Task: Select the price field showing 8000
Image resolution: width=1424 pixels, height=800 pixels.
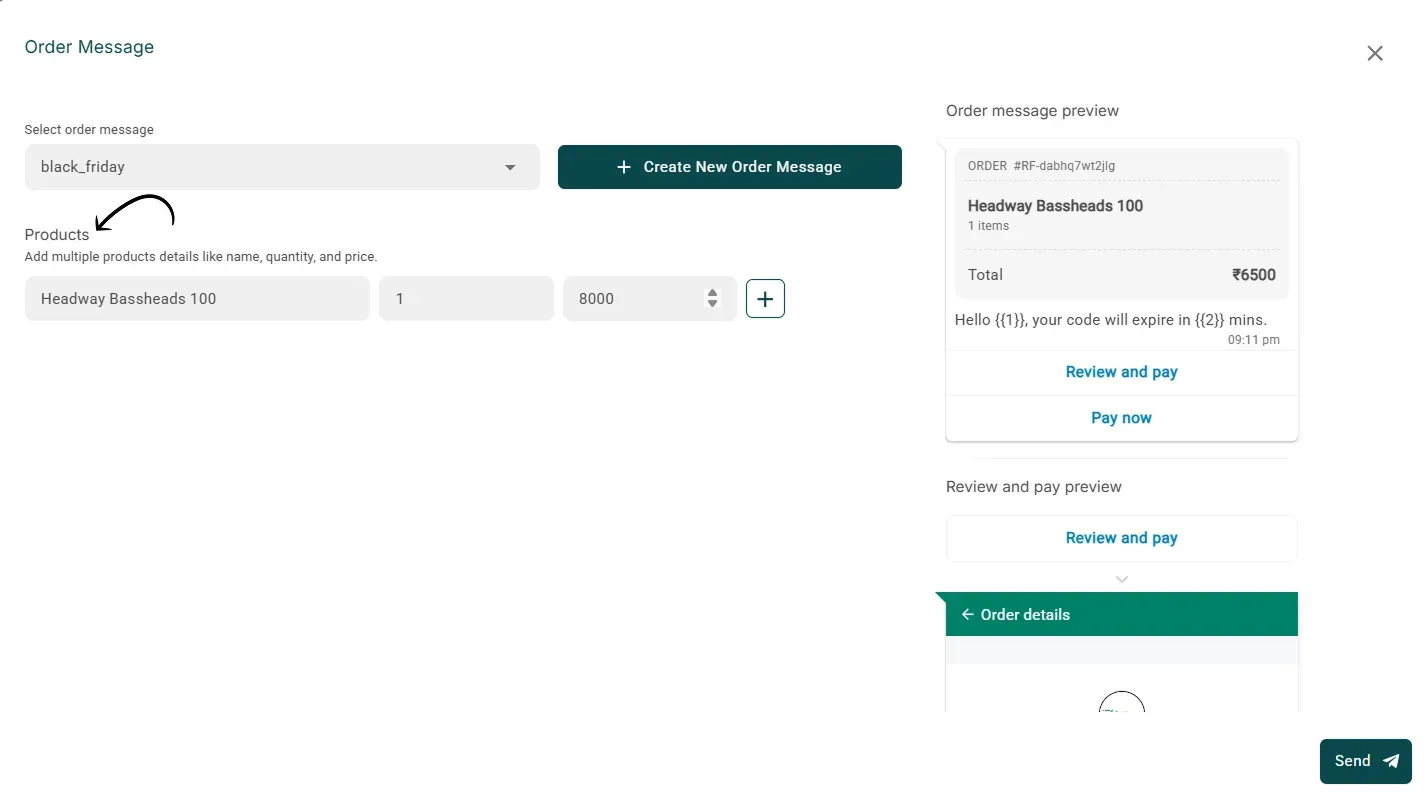Action: (x=640, y=298)
